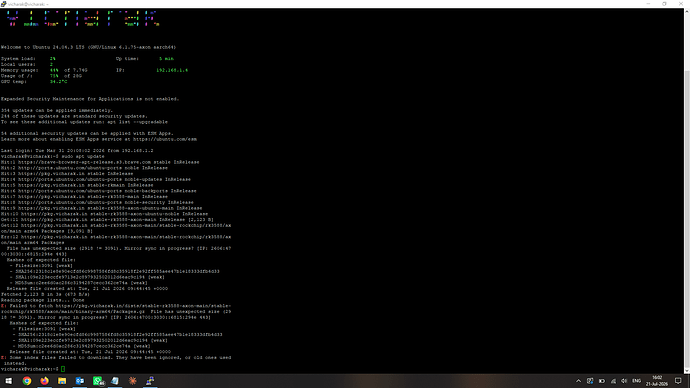Change the ENG input language indicator
The width and height of the screenshot is (690, 388).
click(x=637, y=381)
